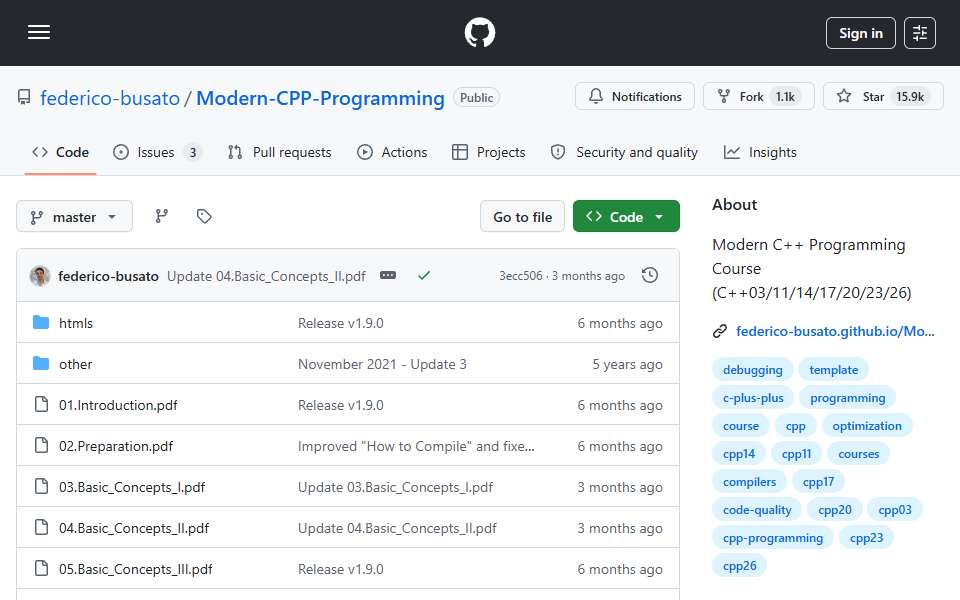Screen dimensions: 960x600
Task: Select the compilers topic tag
Action: coord(749,482)
